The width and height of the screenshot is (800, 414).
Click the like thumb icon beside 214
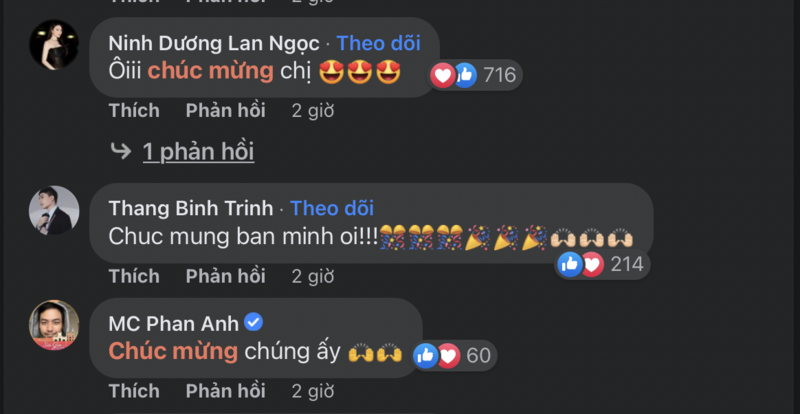pos(570,264)
